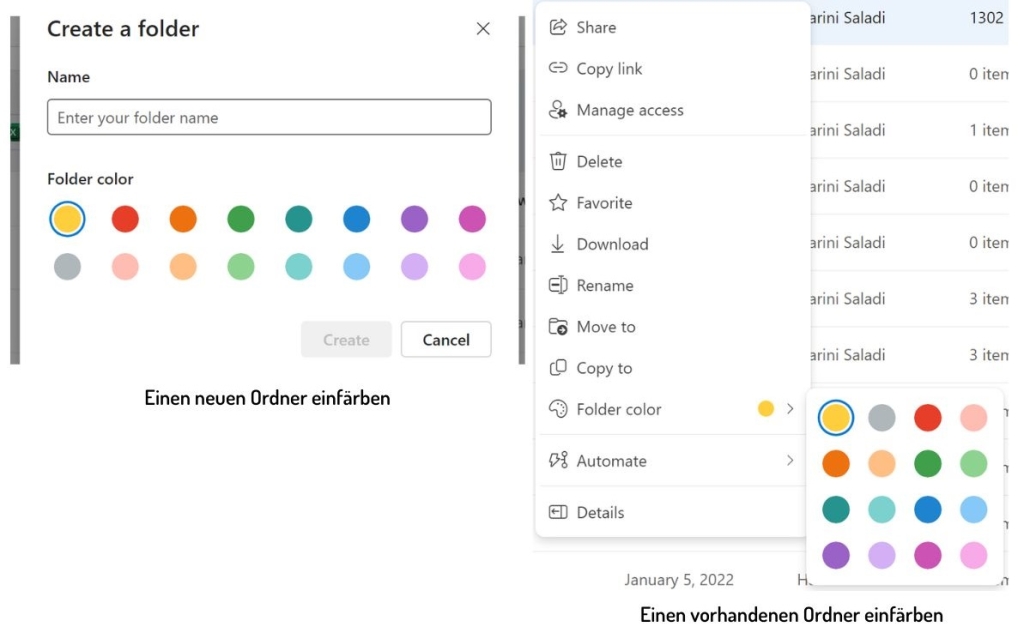Click the Copy link chain icon
The image size is (1030, 639).
pyautogui.click(x=558, y=68)
